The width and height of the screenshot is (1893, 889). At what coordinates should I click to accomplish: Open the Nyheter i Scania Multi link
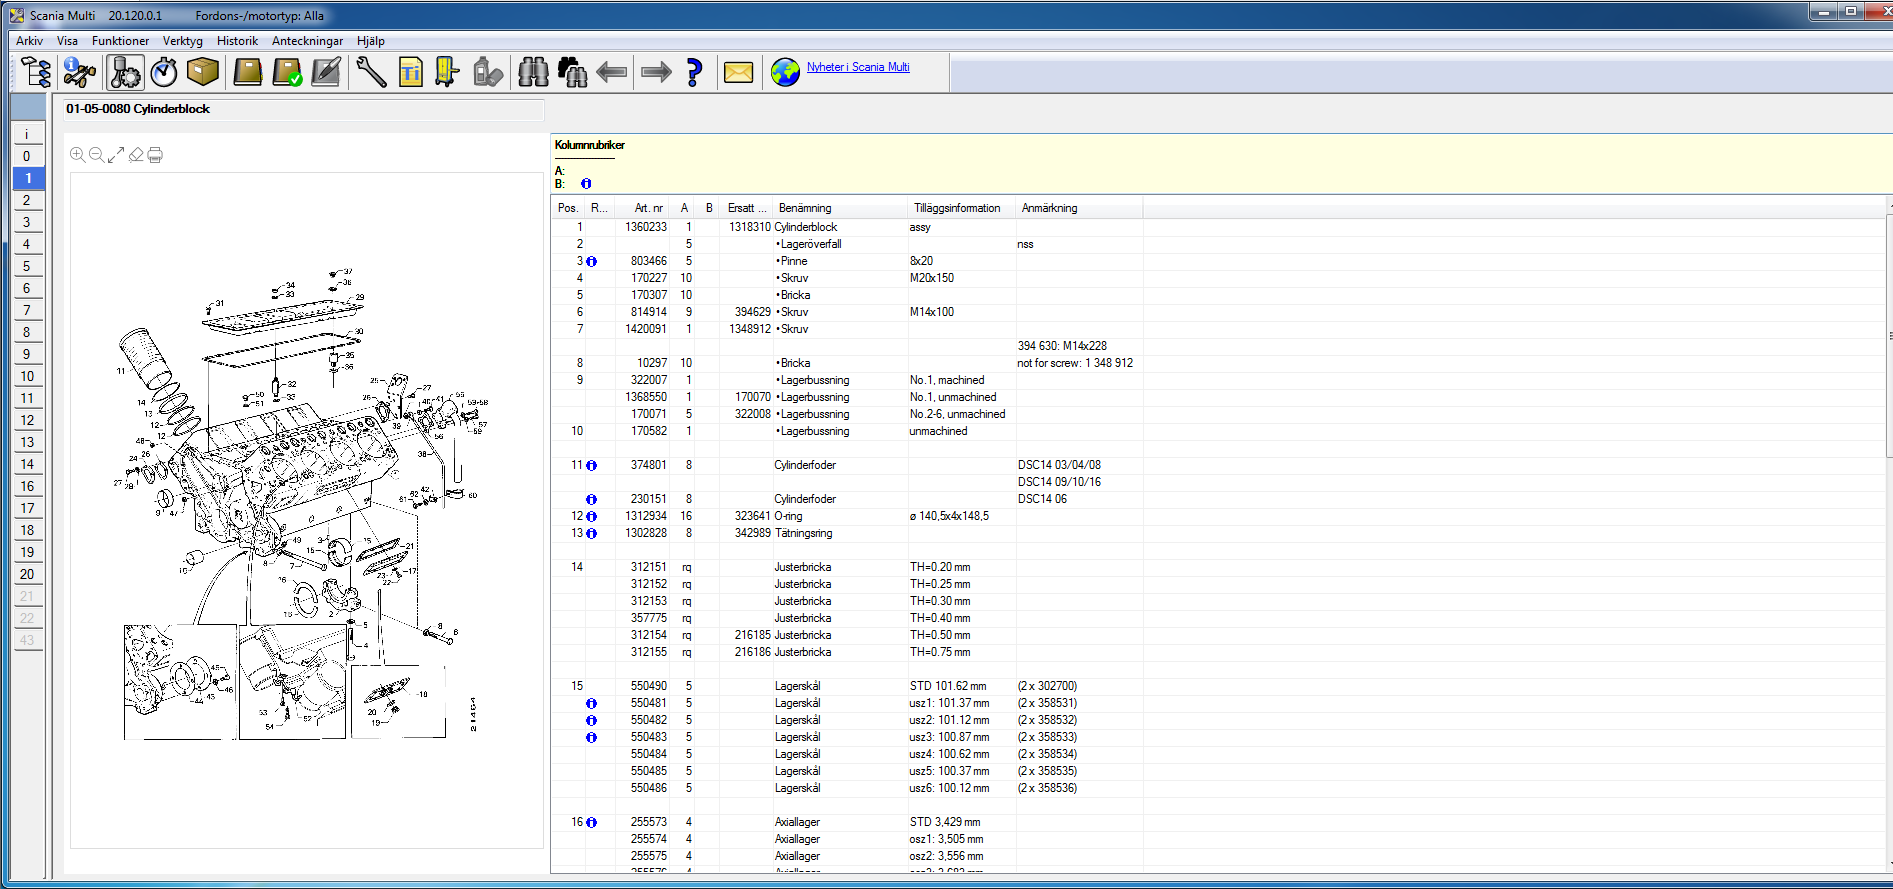(858, 67)
